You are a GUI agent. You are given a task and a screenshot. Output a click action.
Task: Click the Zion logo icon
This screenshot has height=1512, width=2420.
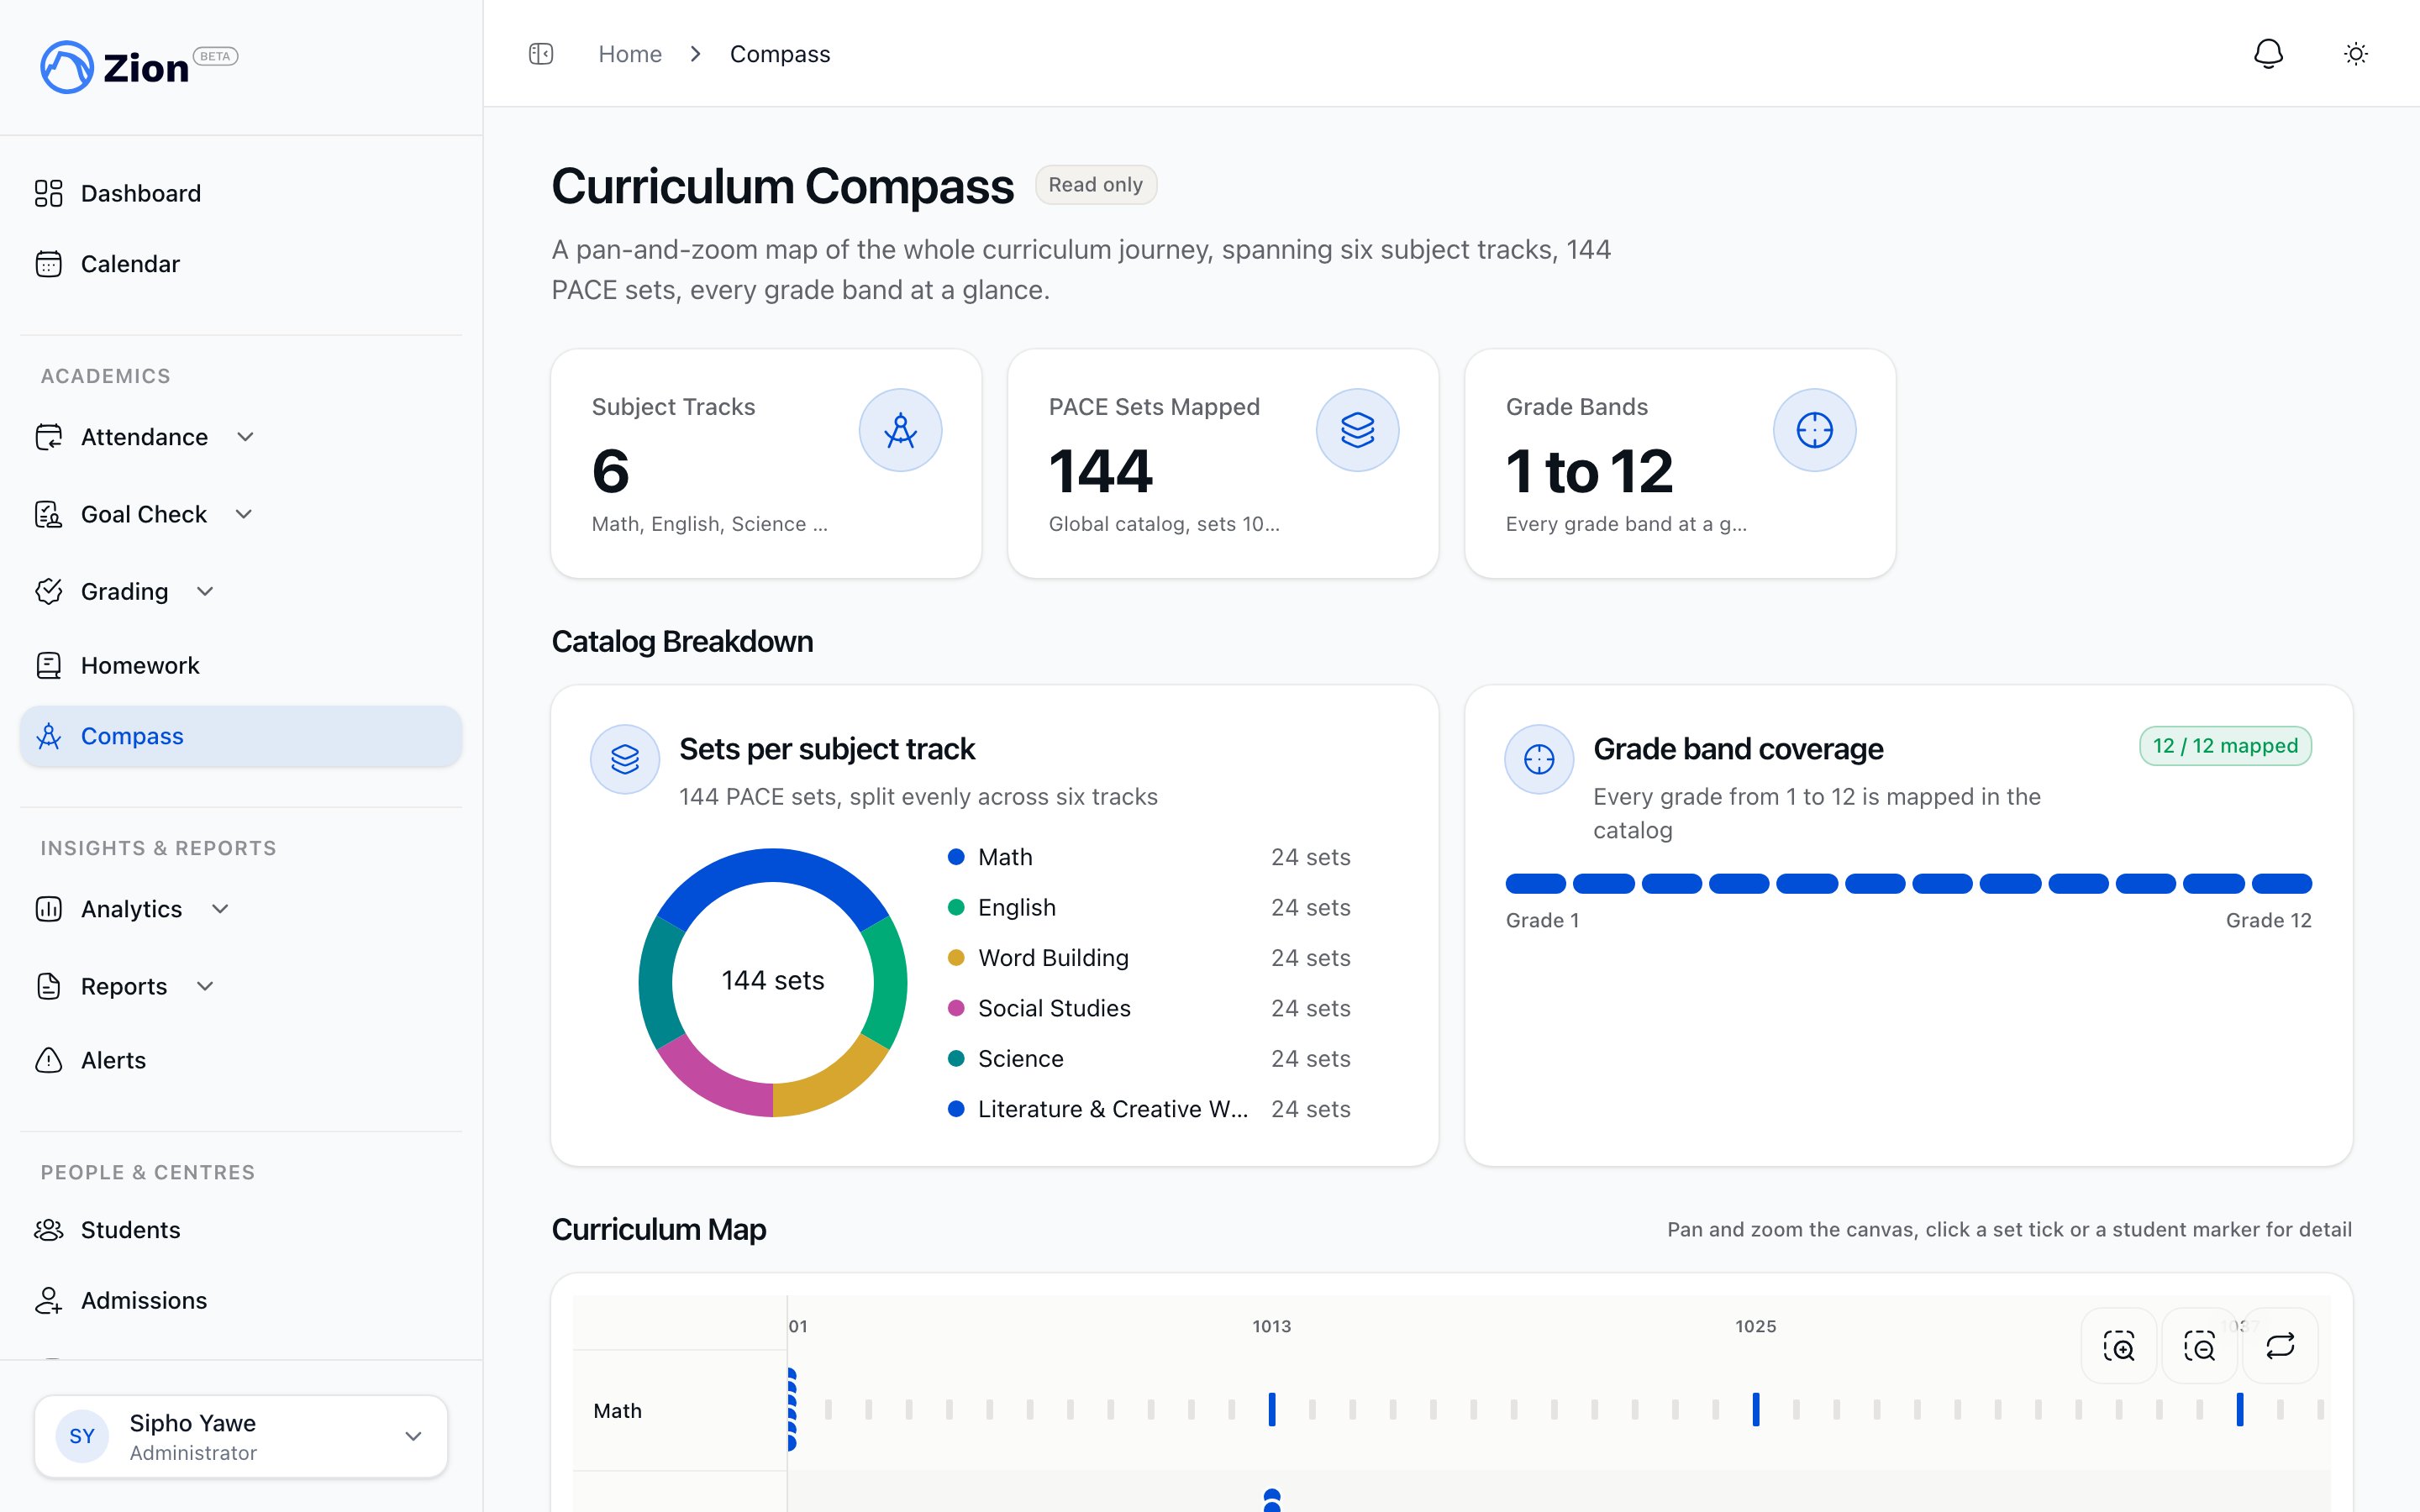click(x=66, y=67)
